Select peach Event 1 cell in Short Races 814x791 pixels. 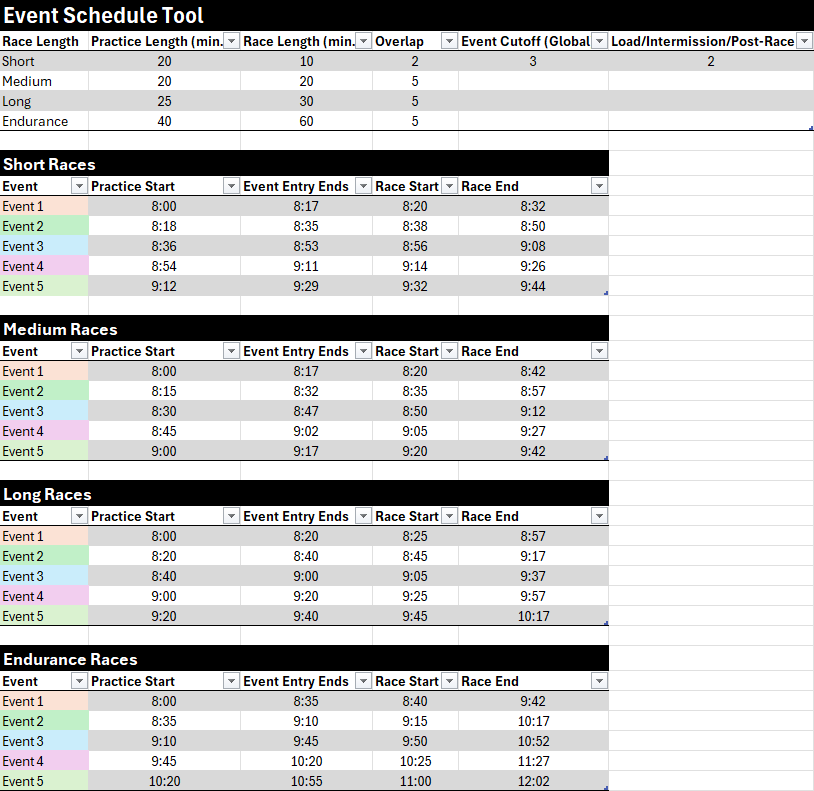pos(44,206)
